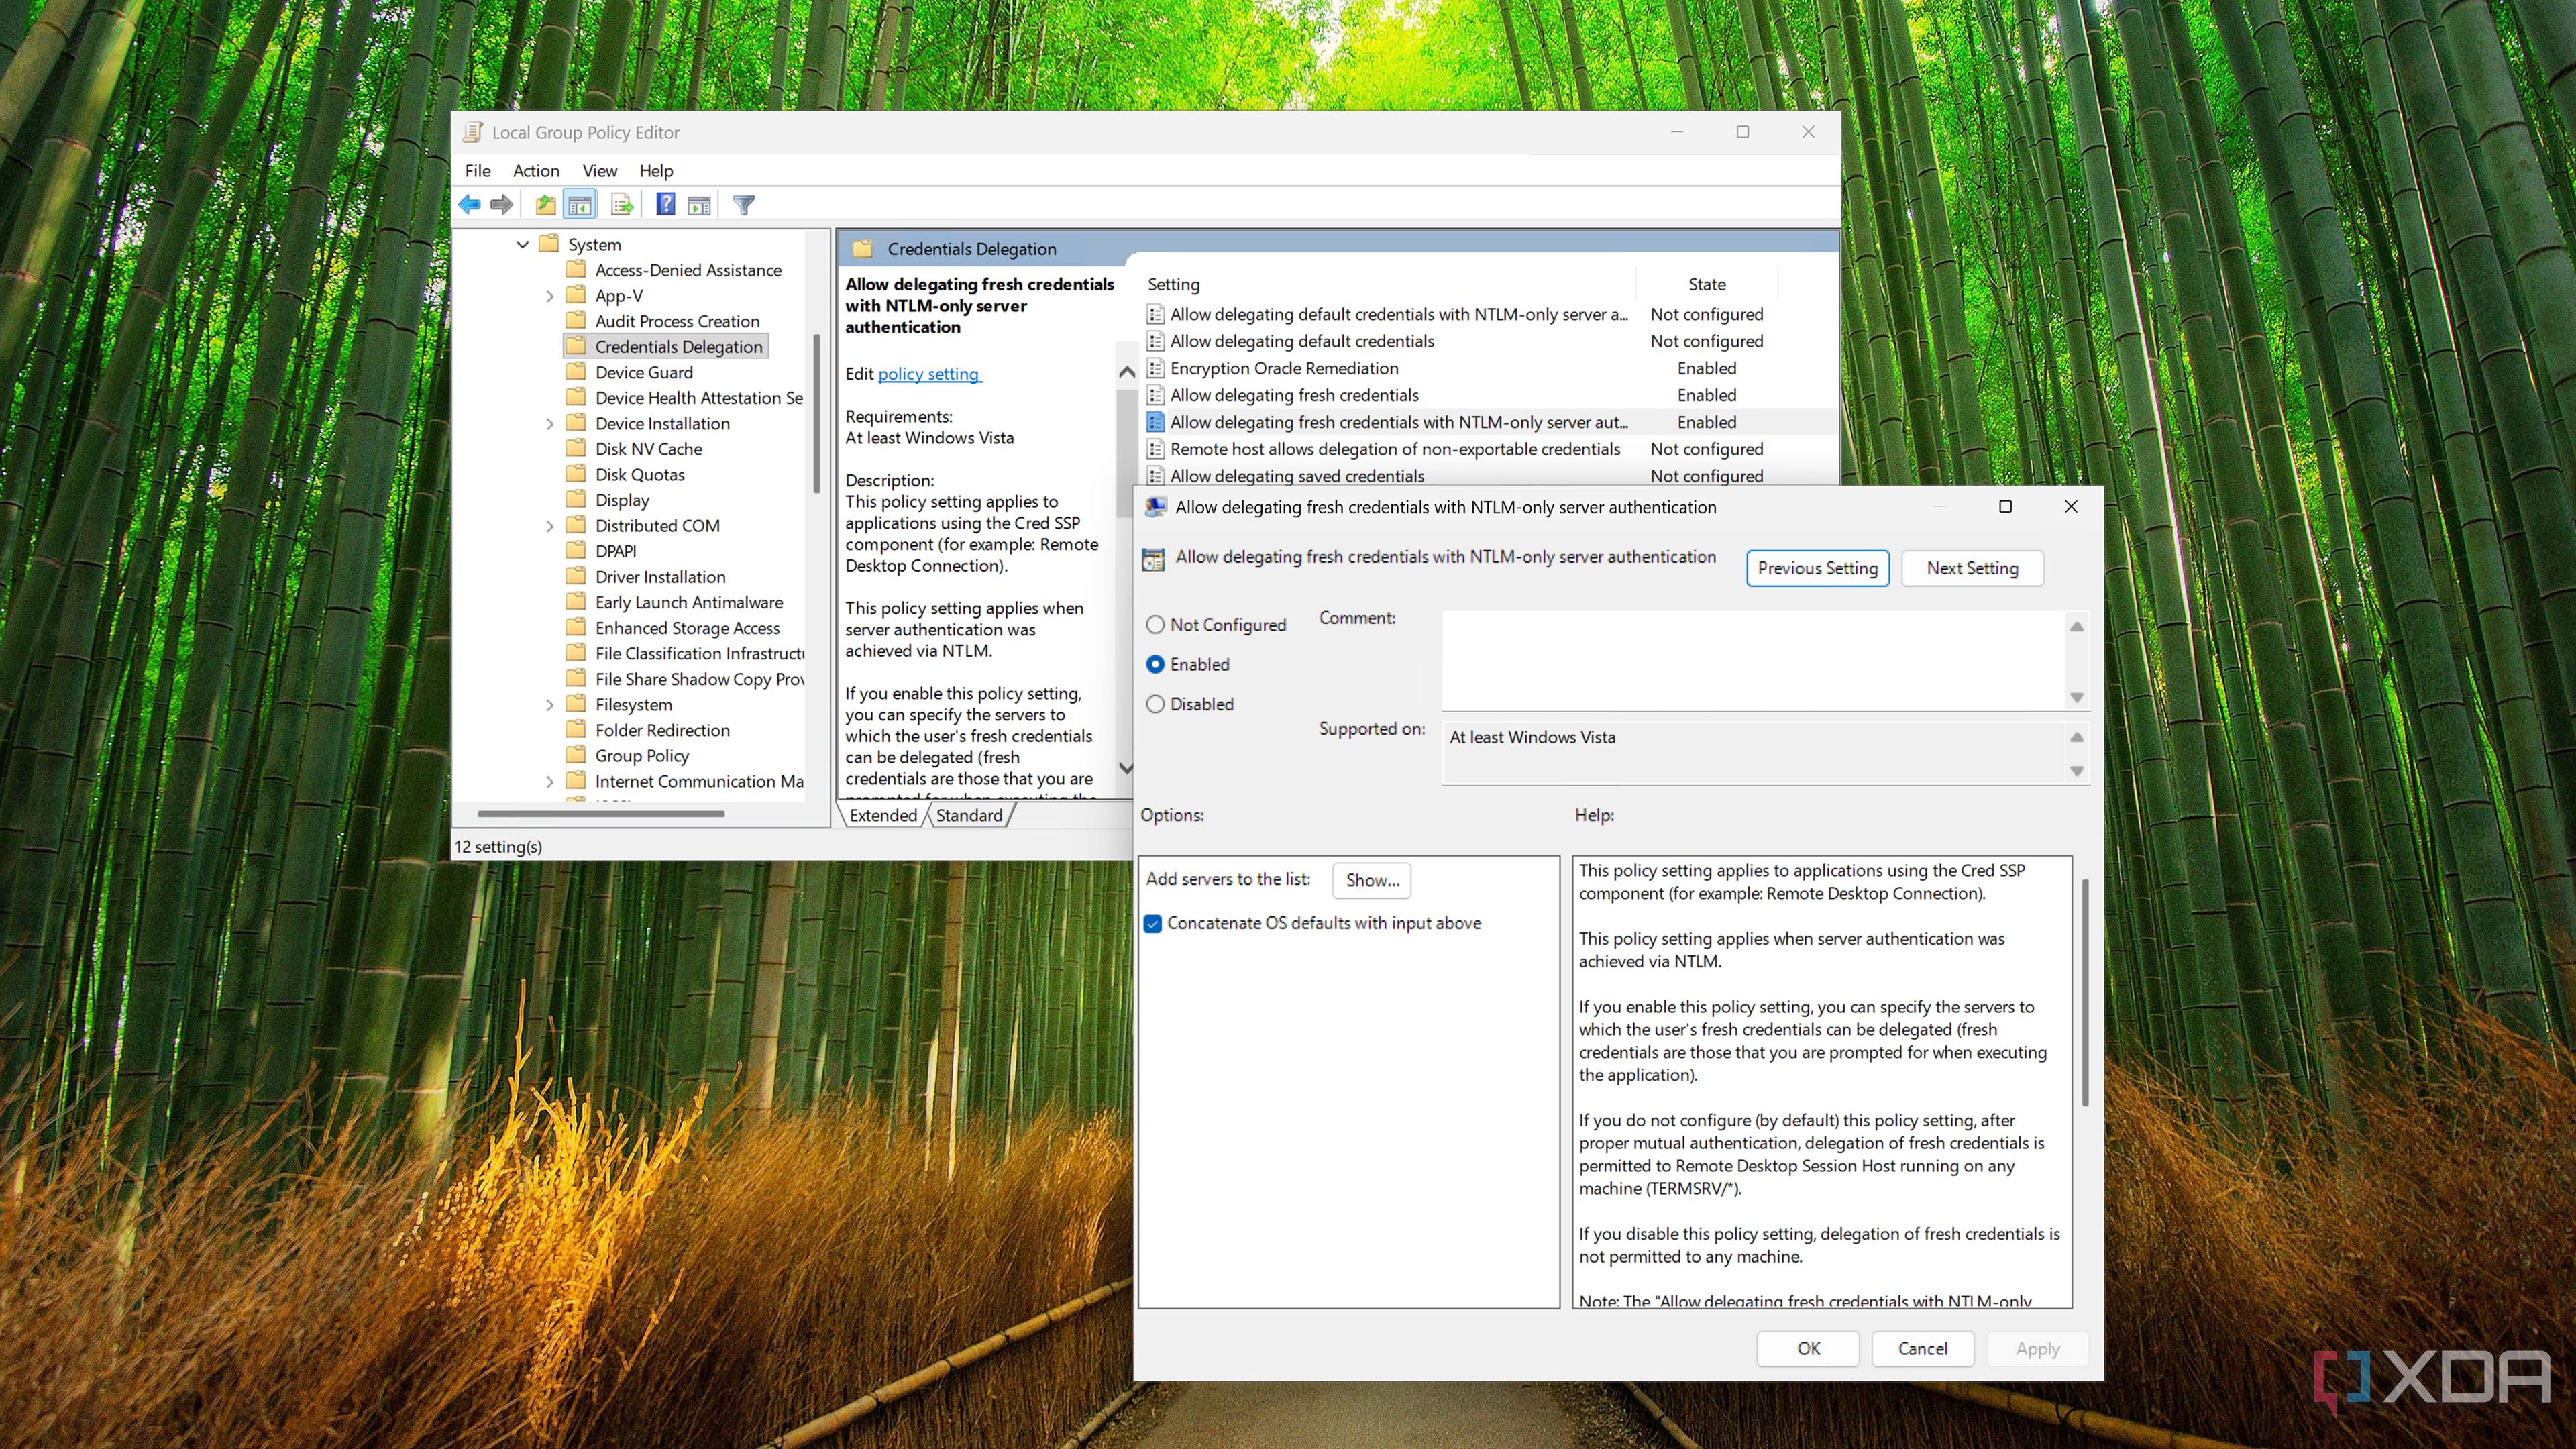
Task: Select the Not Configured radio button
Action: pos(1155,624)
